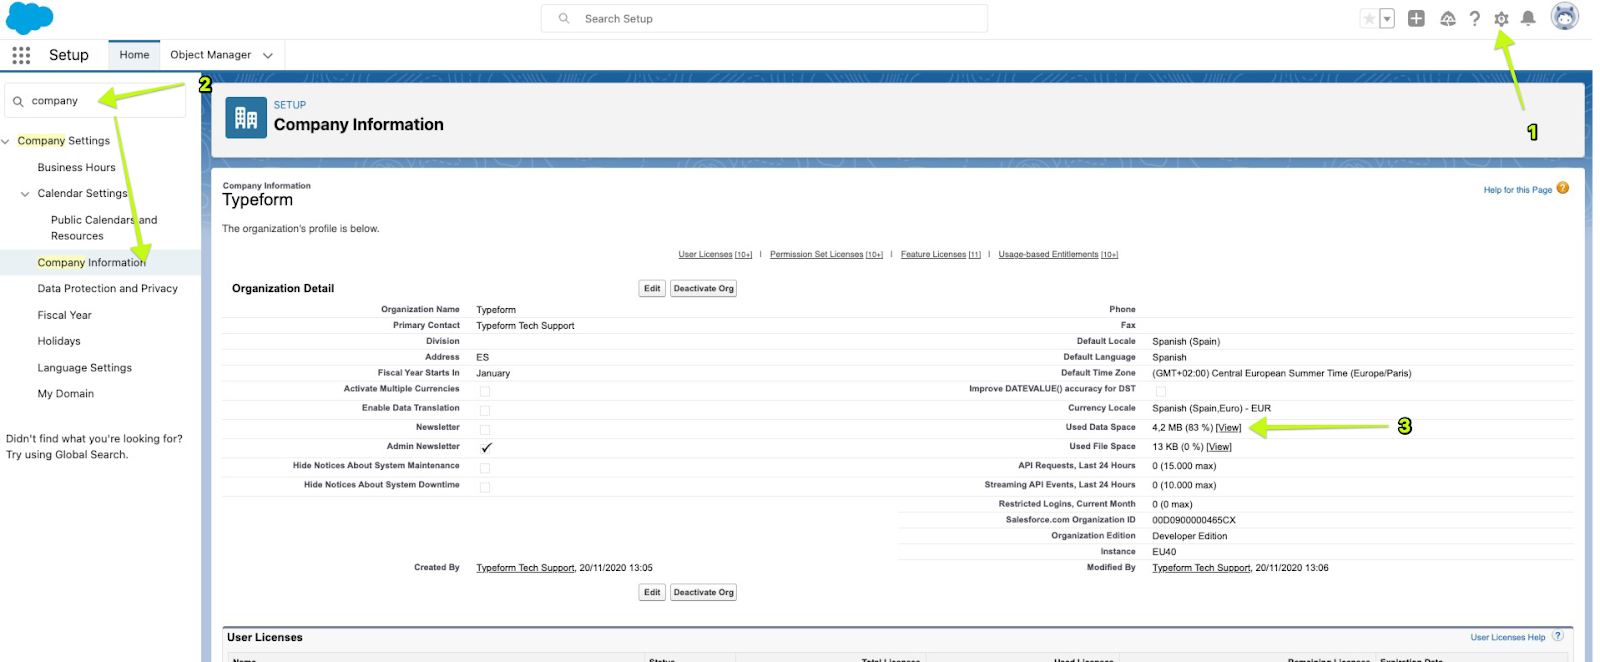The image size is (1600, 662).
Task: Click Edit button beside Organization Detail heading
Action: point(652,289)
